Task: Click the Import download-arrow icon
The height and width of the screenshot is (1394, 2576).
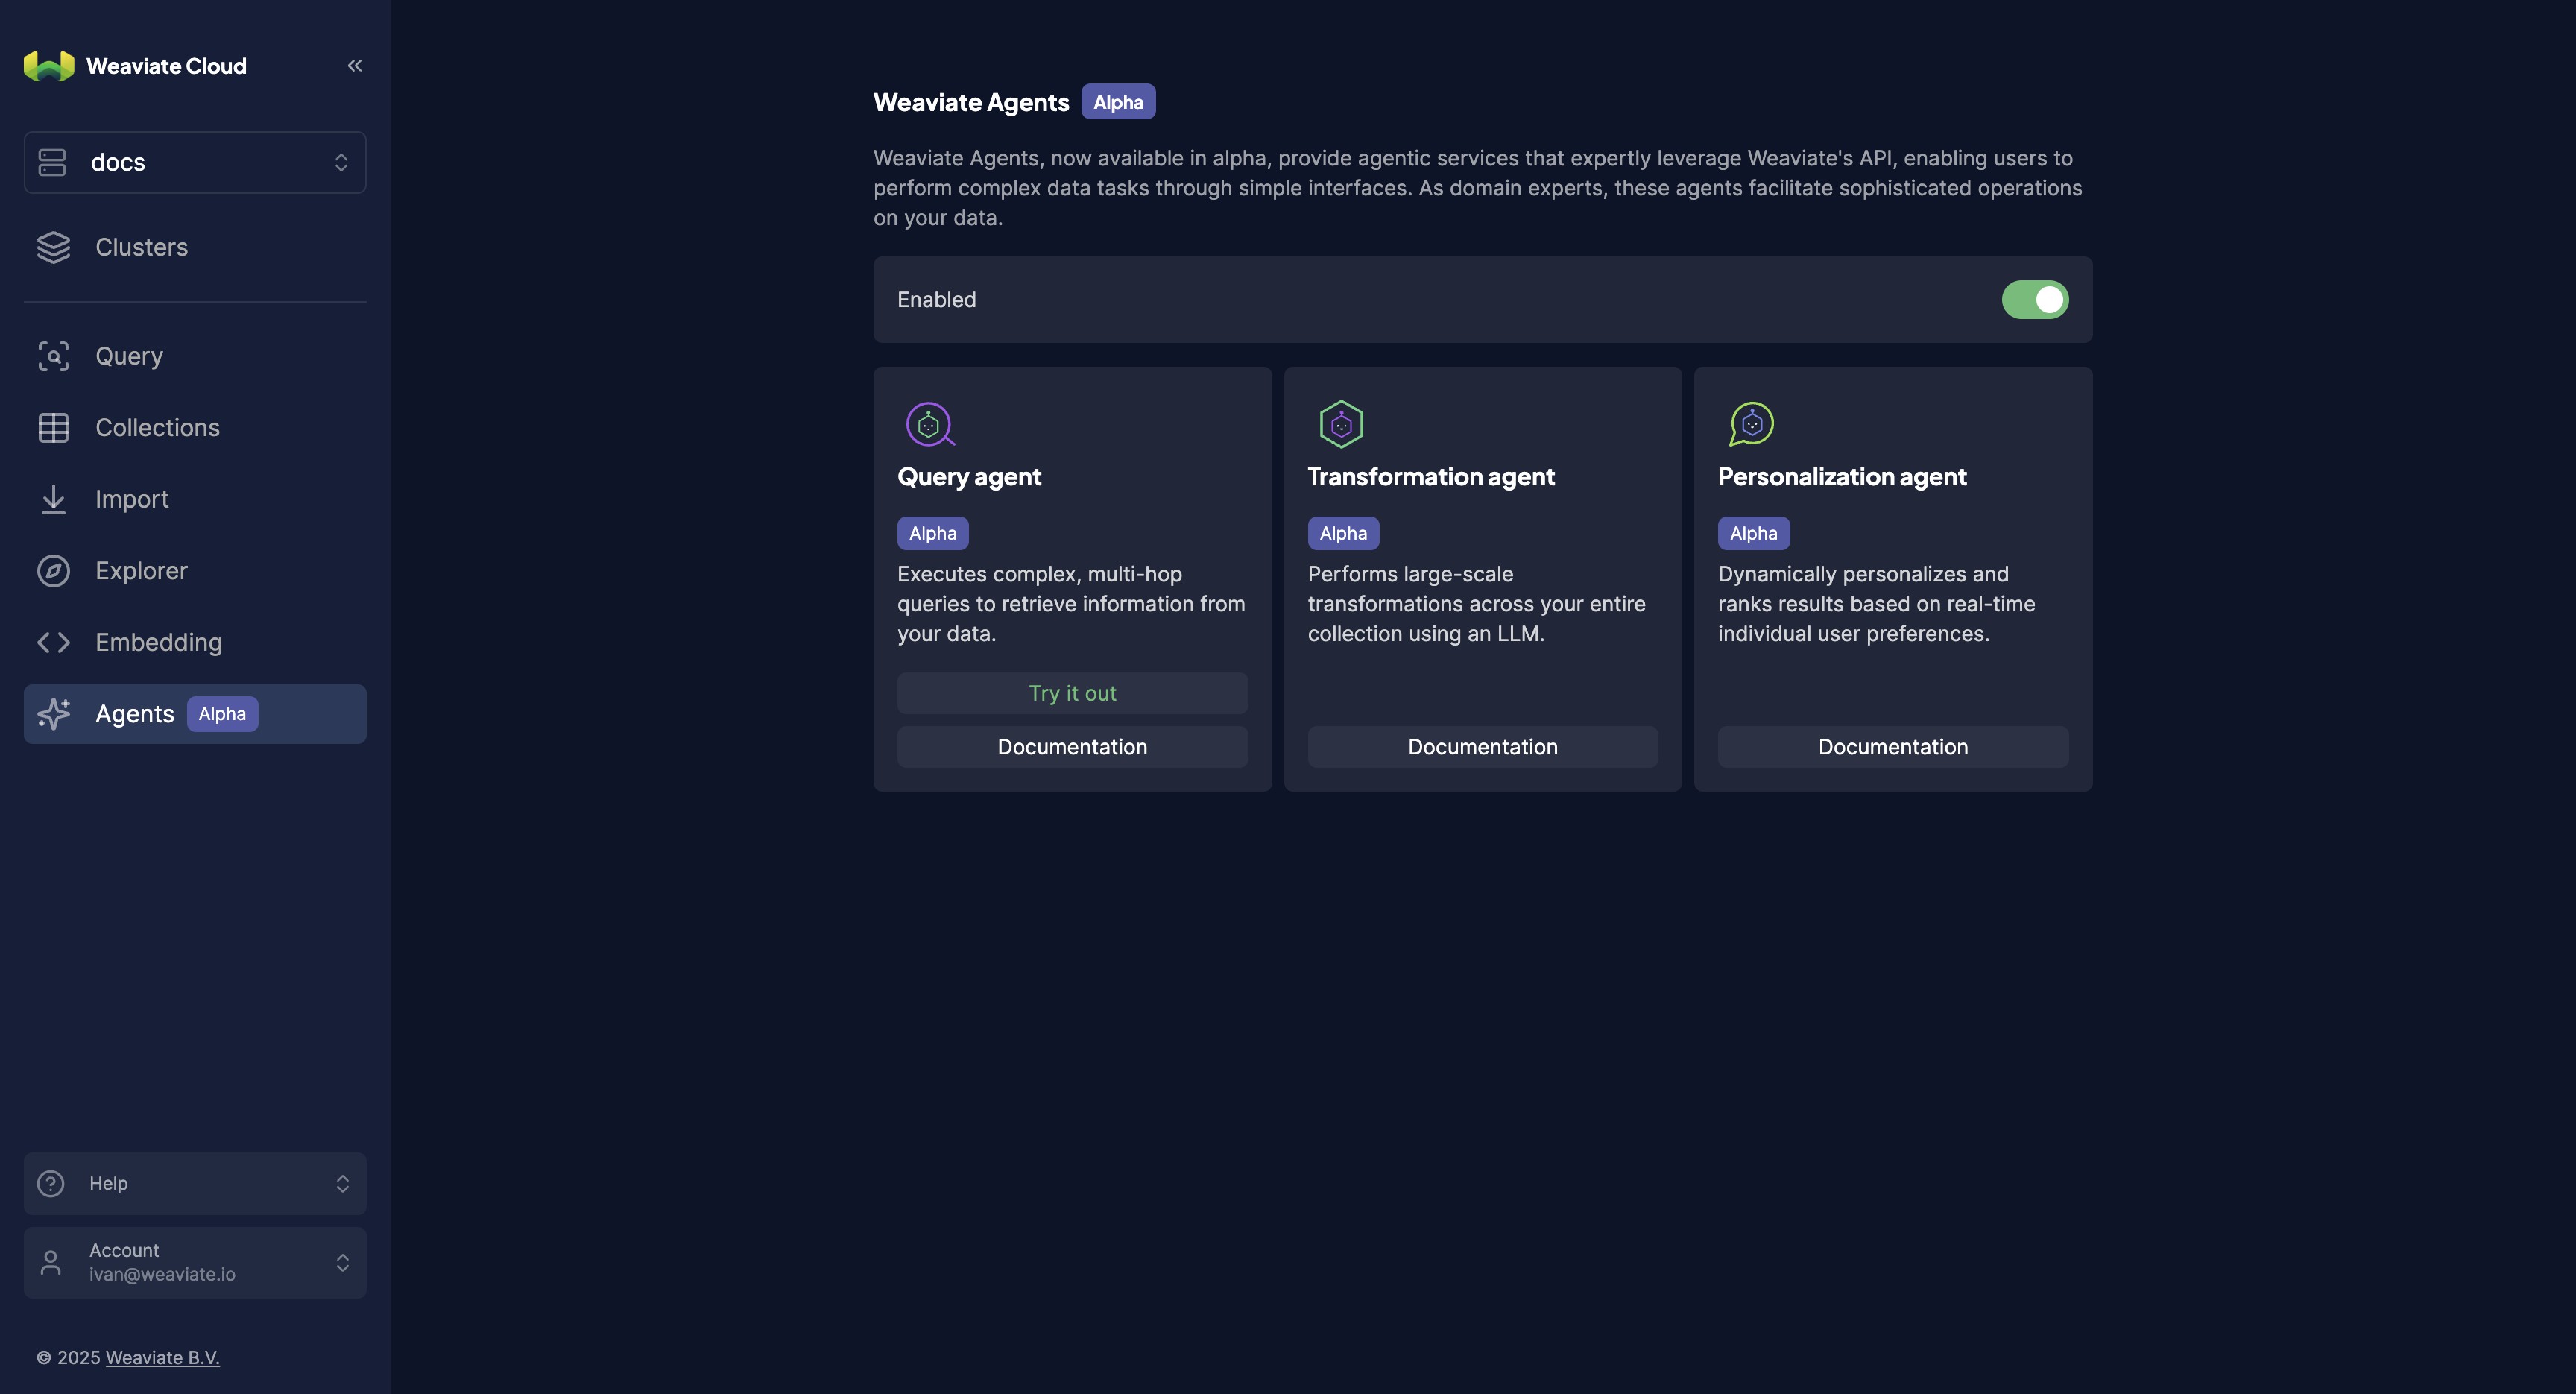Action: coord(54,499)
